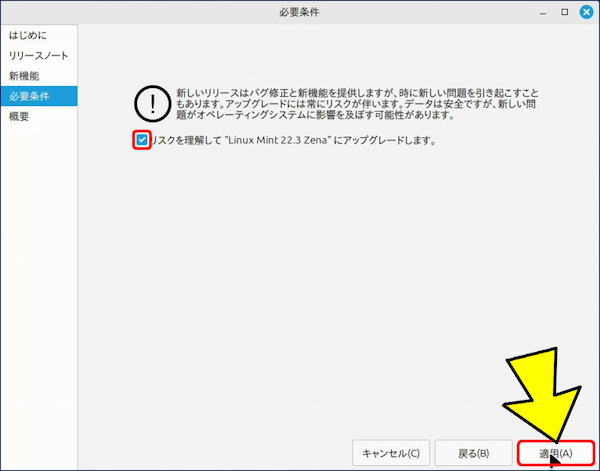Select 新機能 in the sidebar
The image size is (600, 471).
click(x=39, y=76)
